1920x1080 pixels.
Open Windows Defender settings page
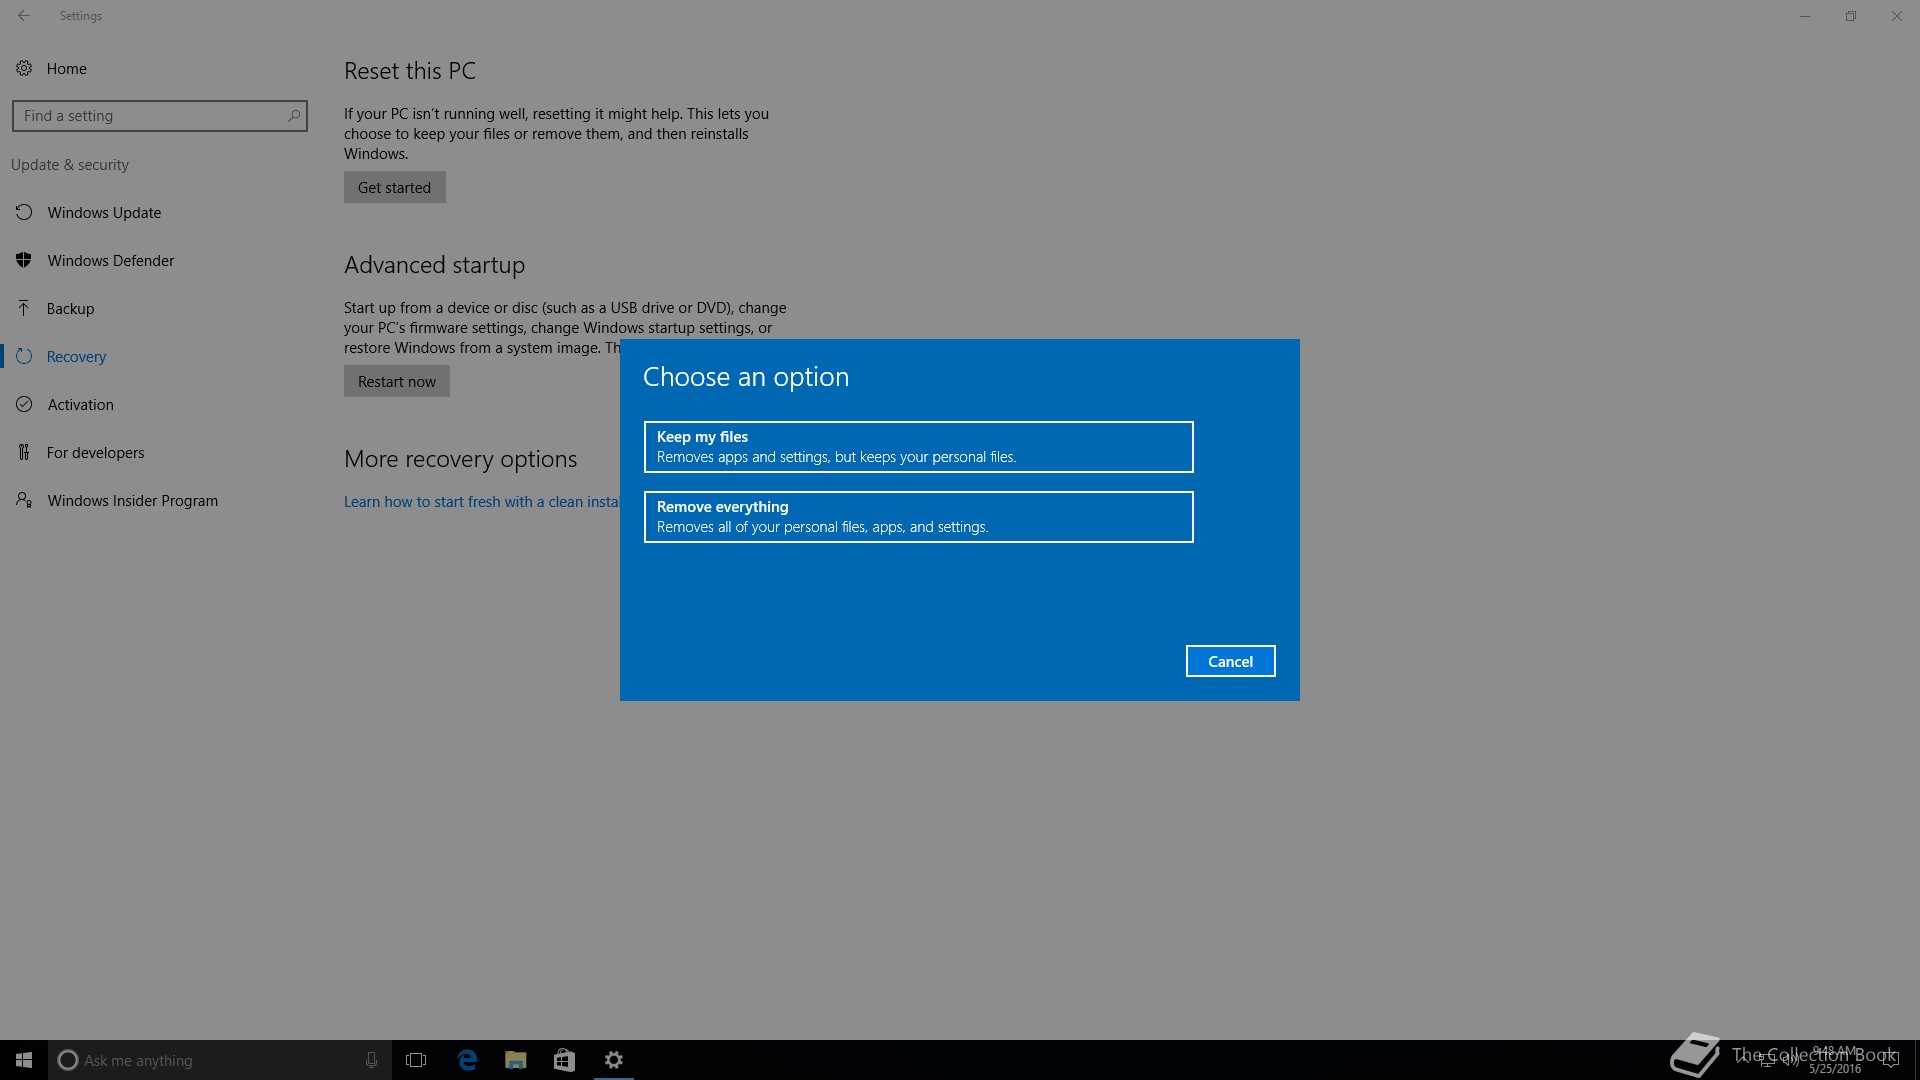[110, 261]
